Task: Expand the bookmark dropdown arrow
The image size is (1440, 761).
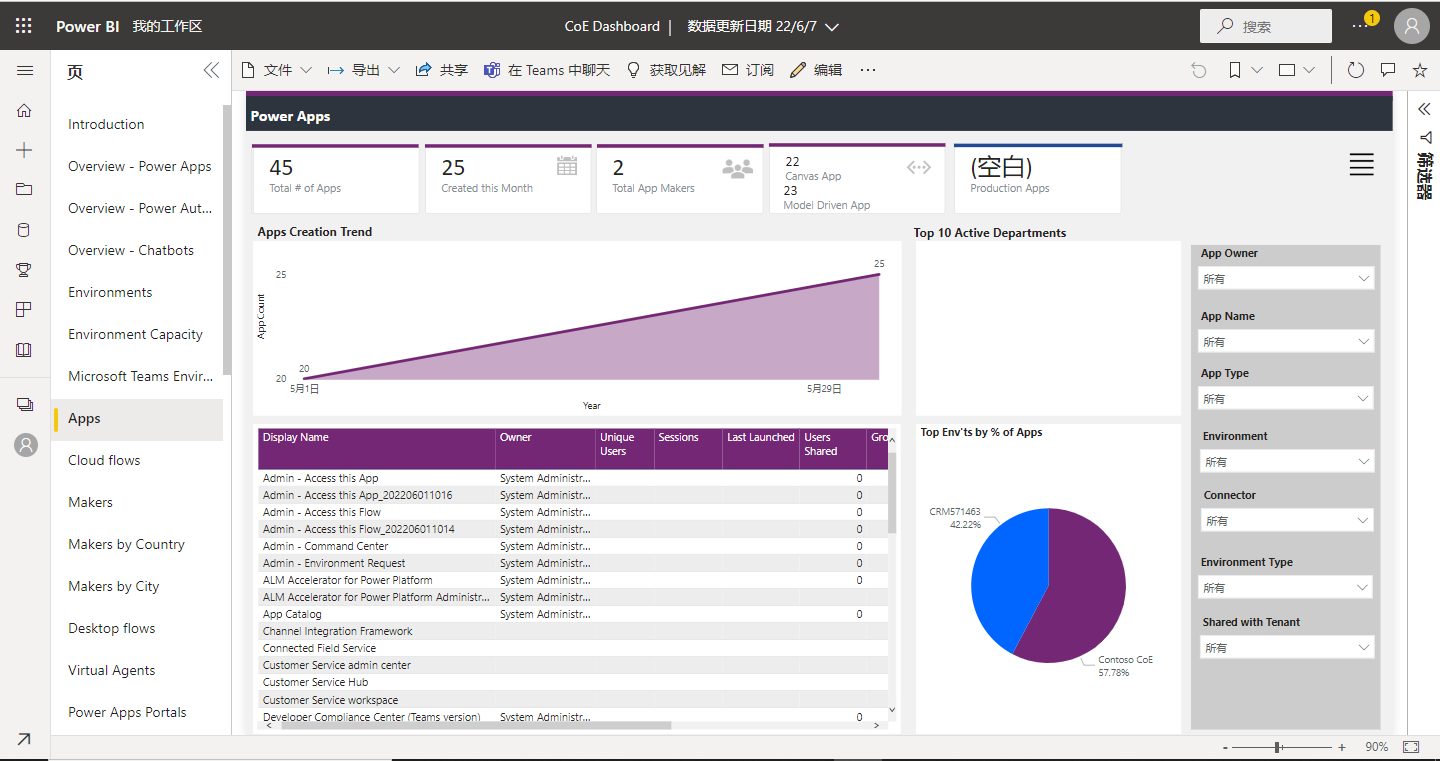Action: point(1257,70)
